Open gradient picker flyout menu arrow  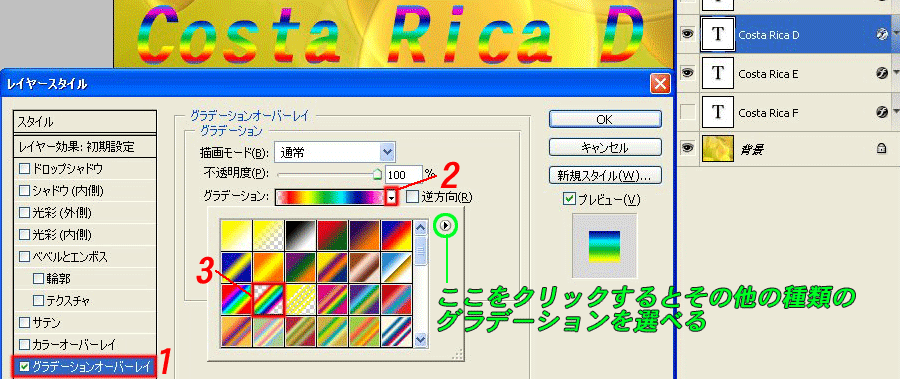446,226
